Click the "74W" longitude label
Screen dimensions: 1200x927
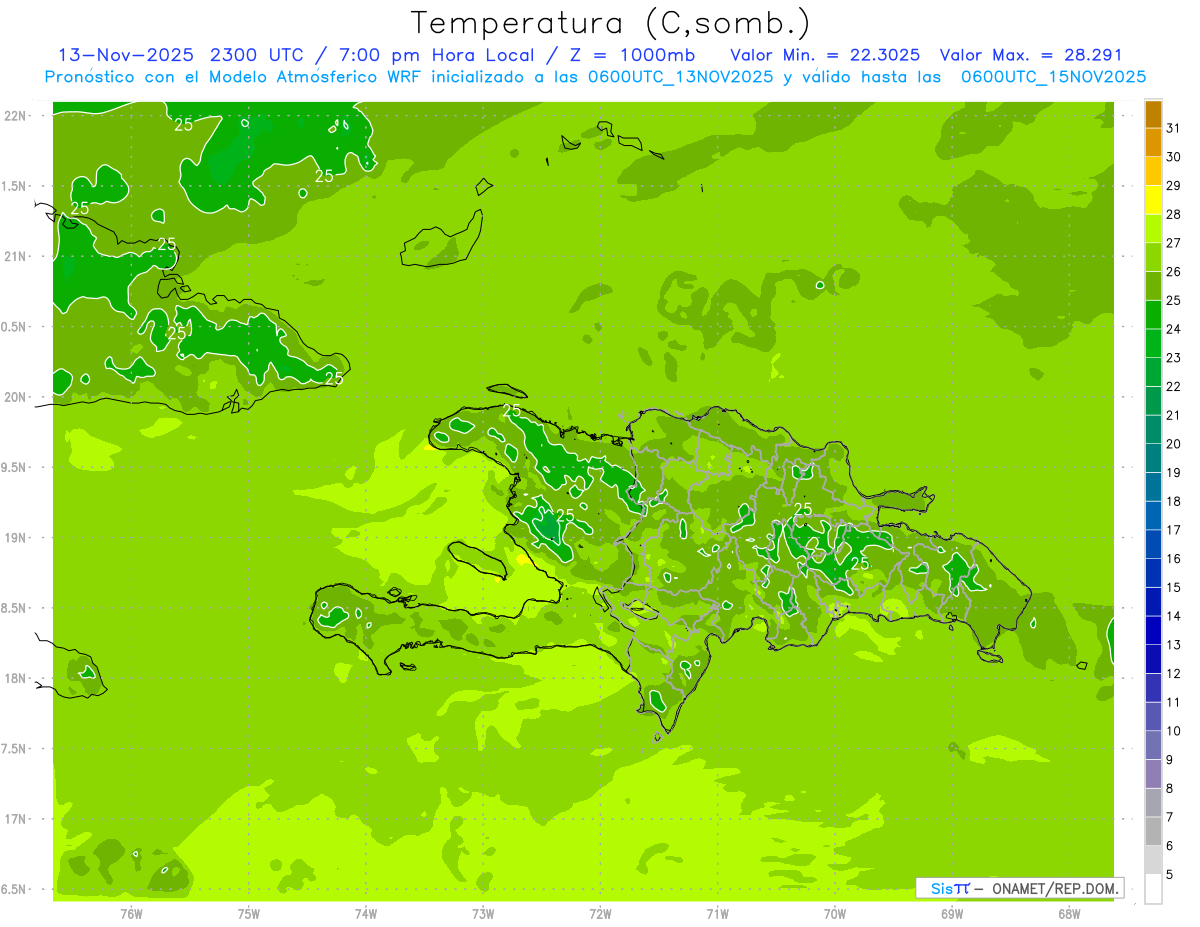(x=366, y=913)
